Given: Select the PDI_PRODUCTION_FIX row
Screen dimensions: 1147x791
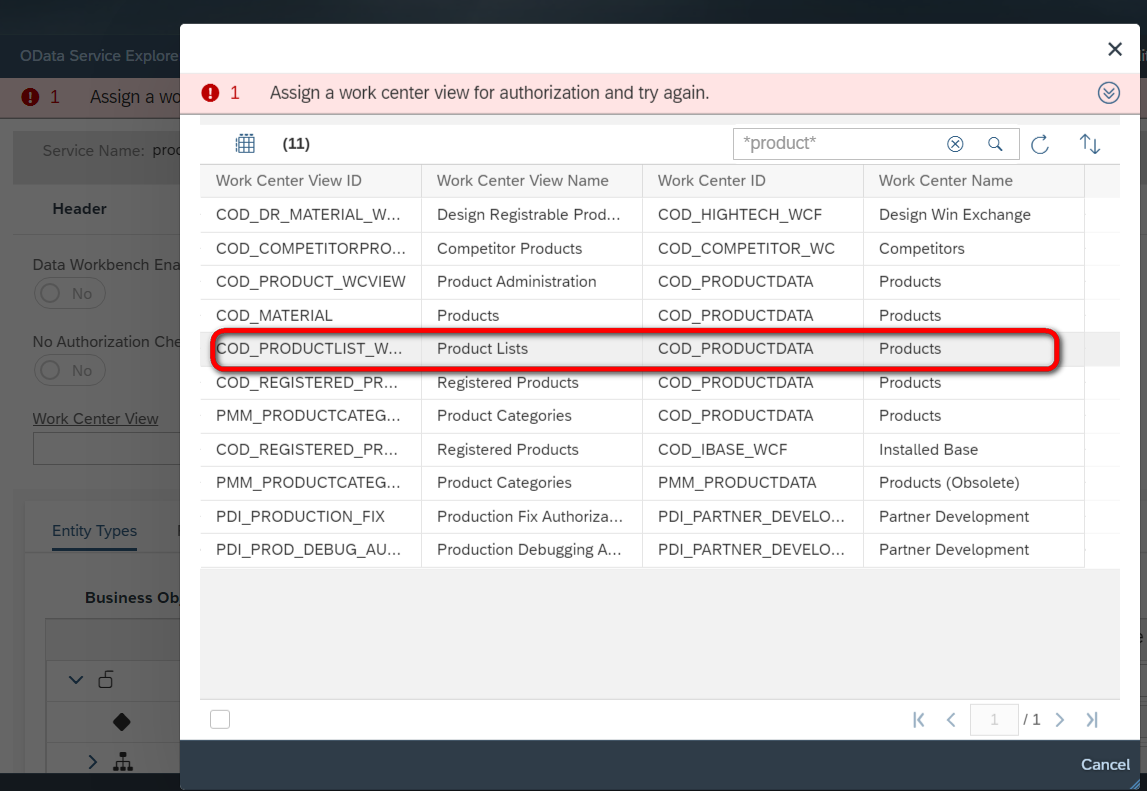Looking at the screenshot, I should tap(642, 517).
